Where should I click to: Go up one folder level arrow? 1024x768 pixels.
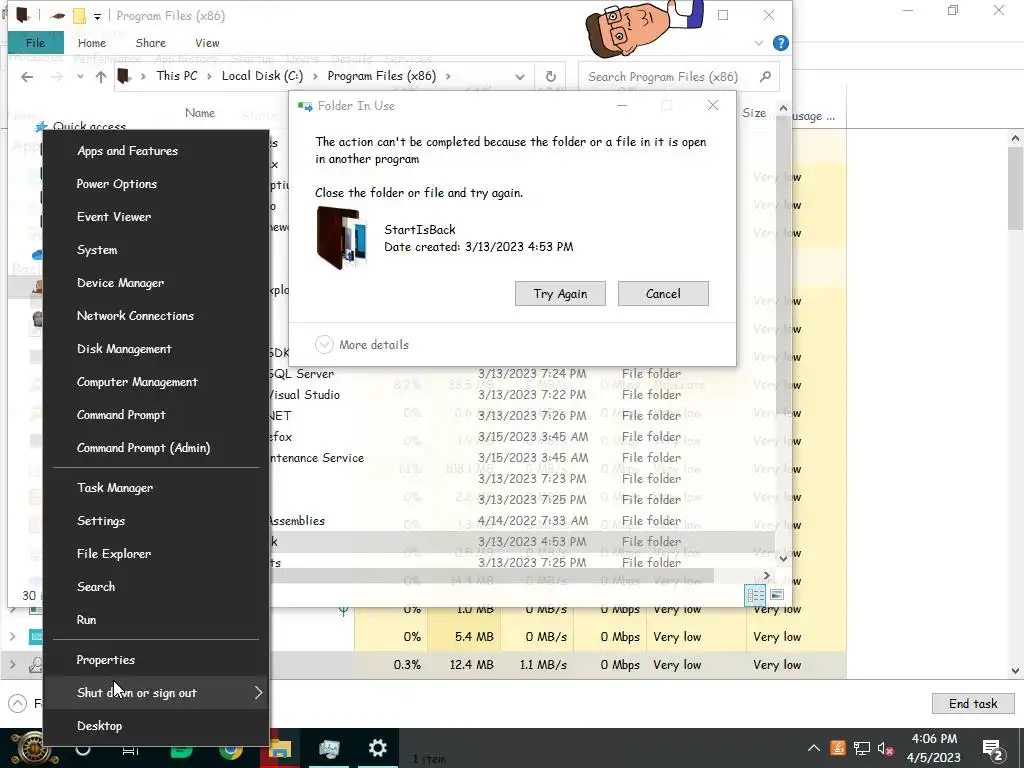pyautogui.click(x=101, y=77)
